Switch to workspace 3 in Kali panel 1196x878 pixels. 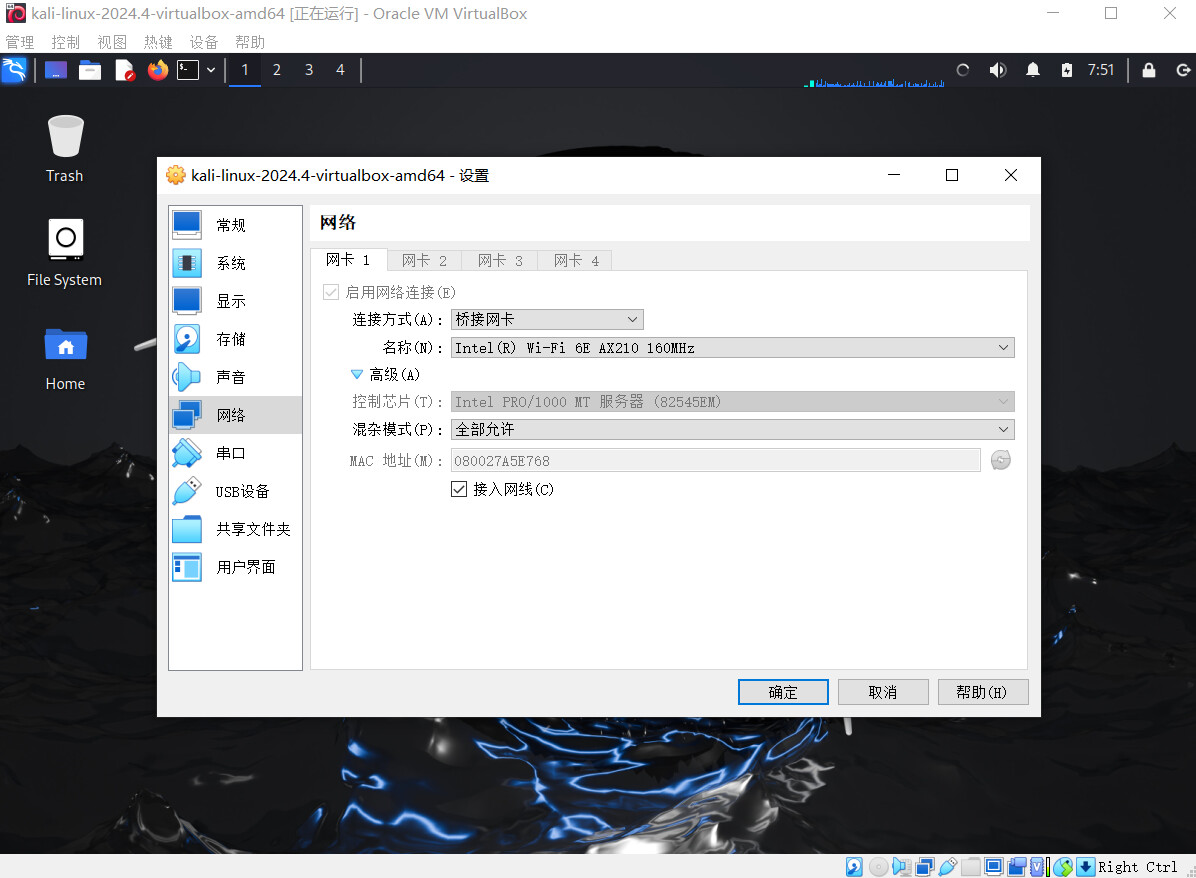click(309, 70)
